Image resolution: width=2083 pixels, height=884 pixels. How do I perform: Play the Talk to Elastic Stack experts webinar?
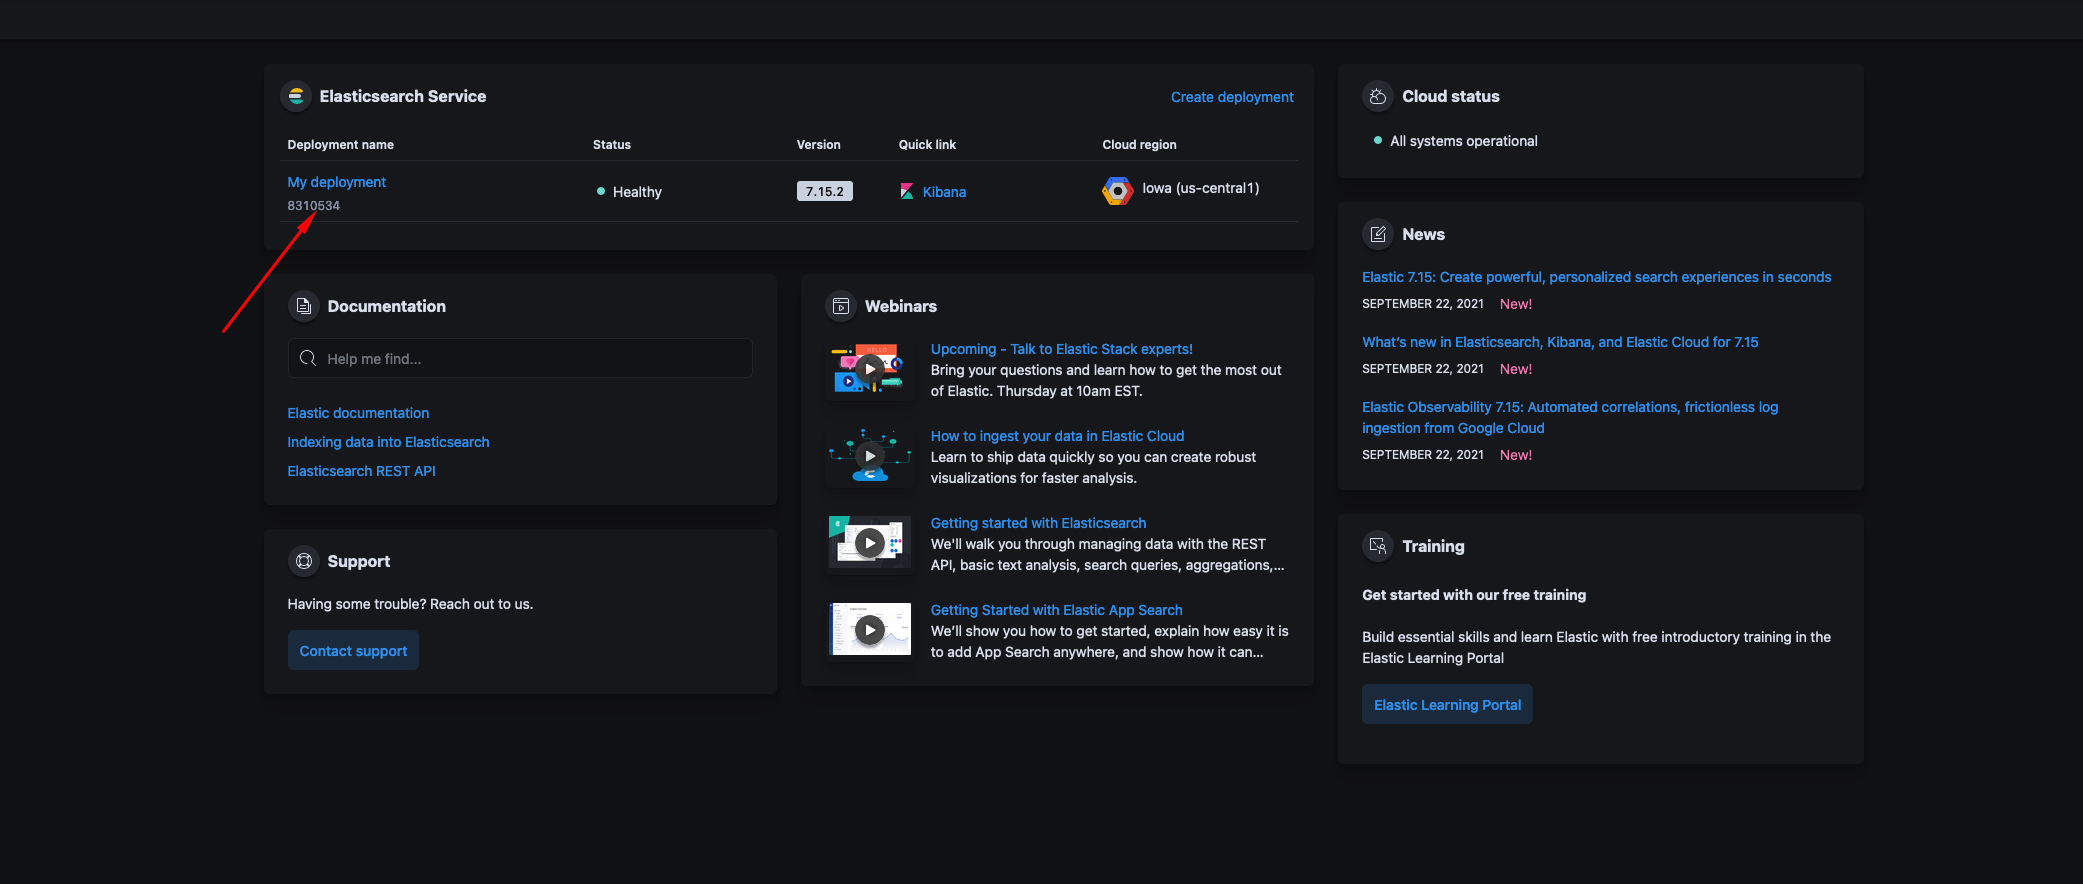pyautogui.click(x=870, y=369)
